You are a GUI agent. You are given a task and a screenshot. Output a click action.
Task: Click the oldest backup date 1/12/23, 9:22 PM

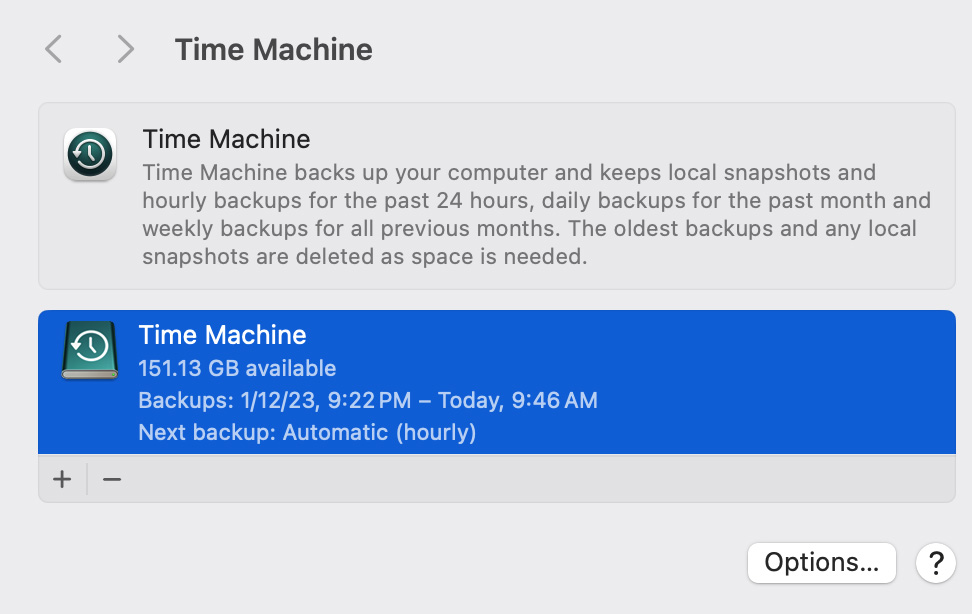(325, 401)
